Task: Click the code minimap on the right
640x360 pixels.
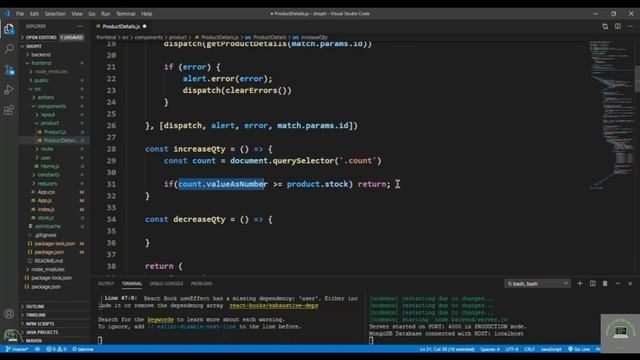Action: (611, 114)
